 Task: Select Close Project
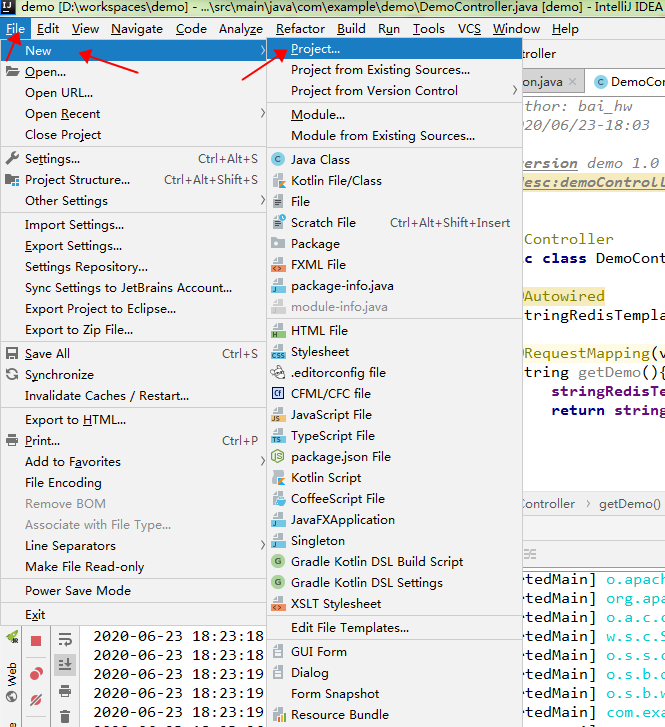click(134, 134)
